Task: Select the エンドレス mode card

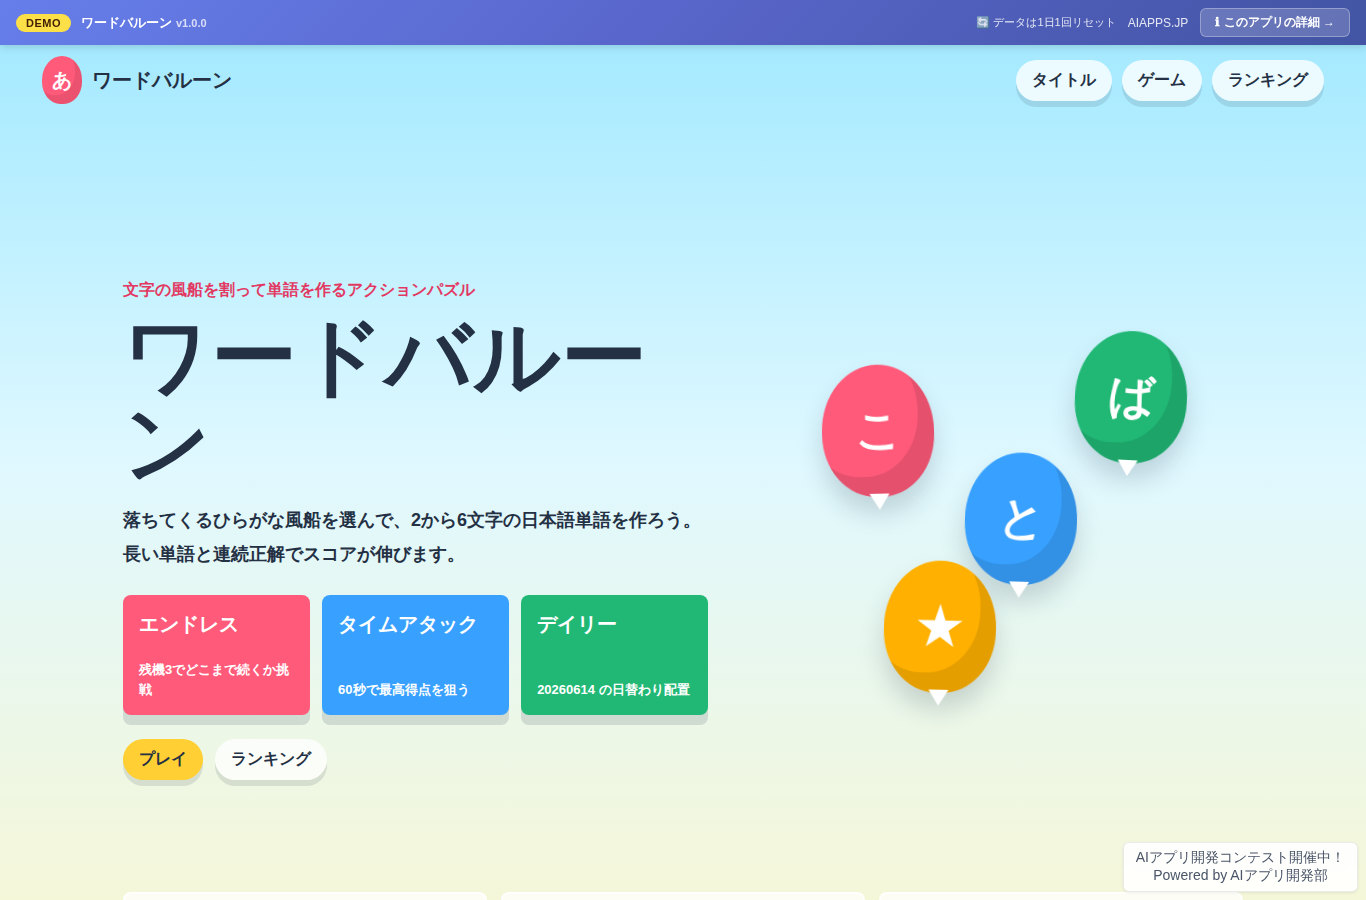Action: pos(216,655)
